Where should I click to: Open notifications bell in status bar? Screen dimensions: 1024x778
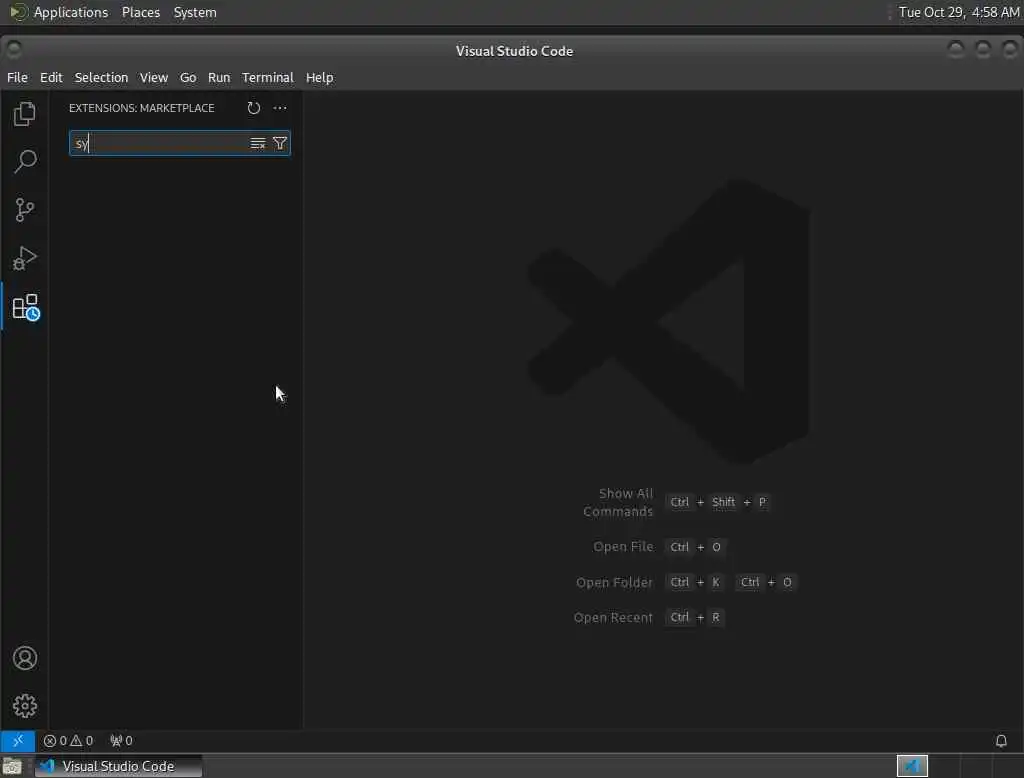click(1000, 740)
